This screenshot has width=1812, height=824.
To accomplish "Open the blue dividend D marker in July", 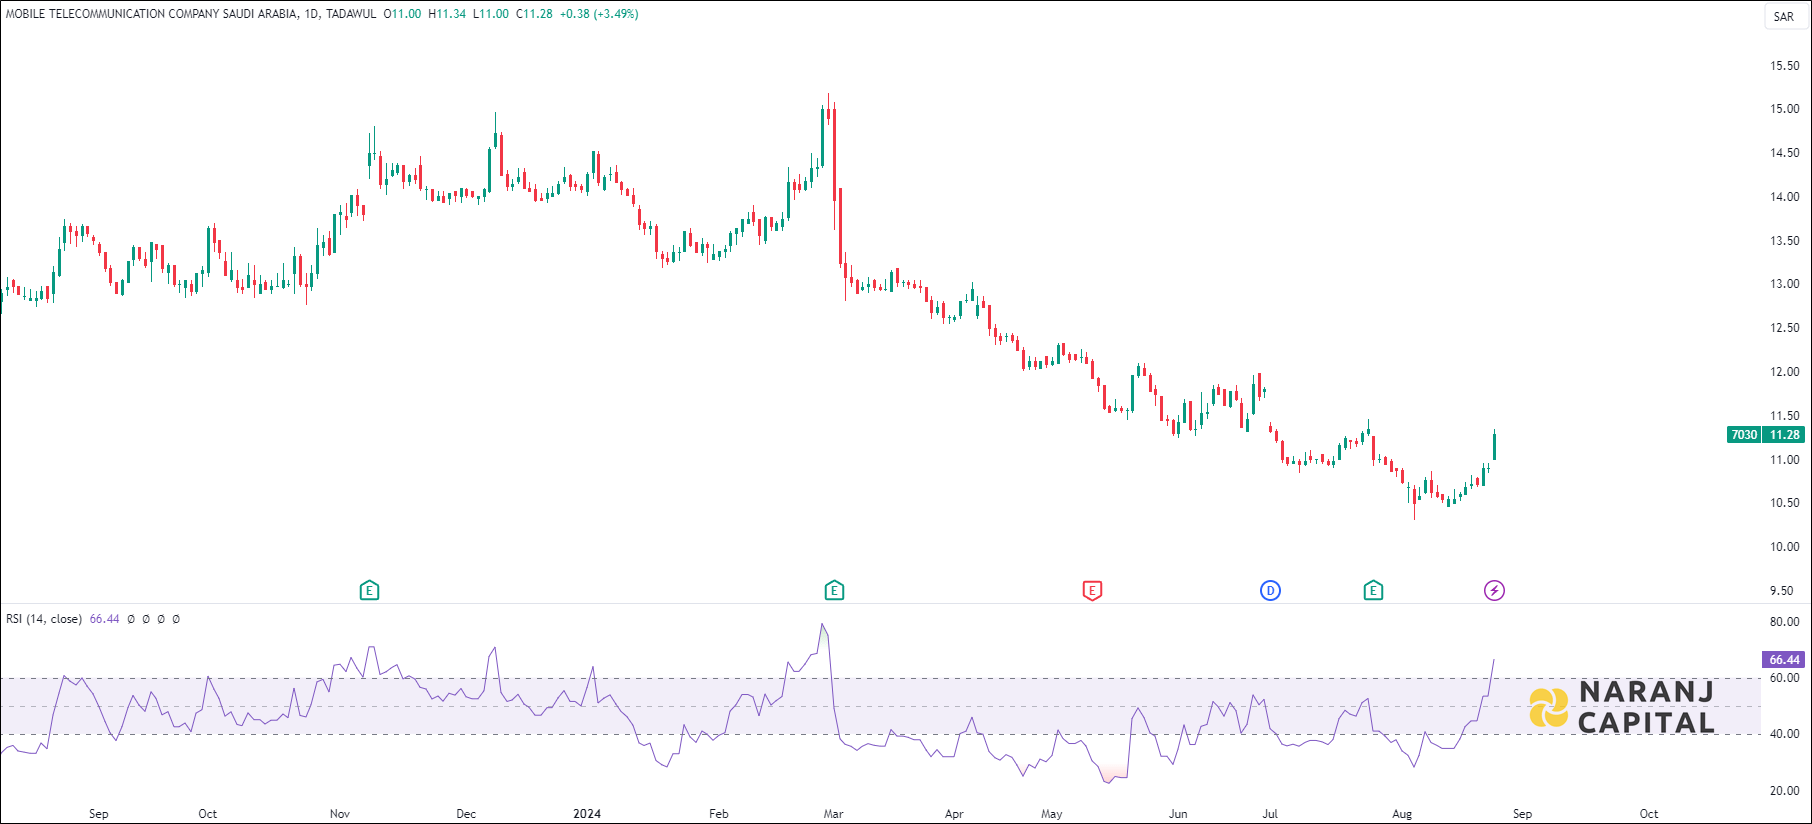I will click(1270, 591).
